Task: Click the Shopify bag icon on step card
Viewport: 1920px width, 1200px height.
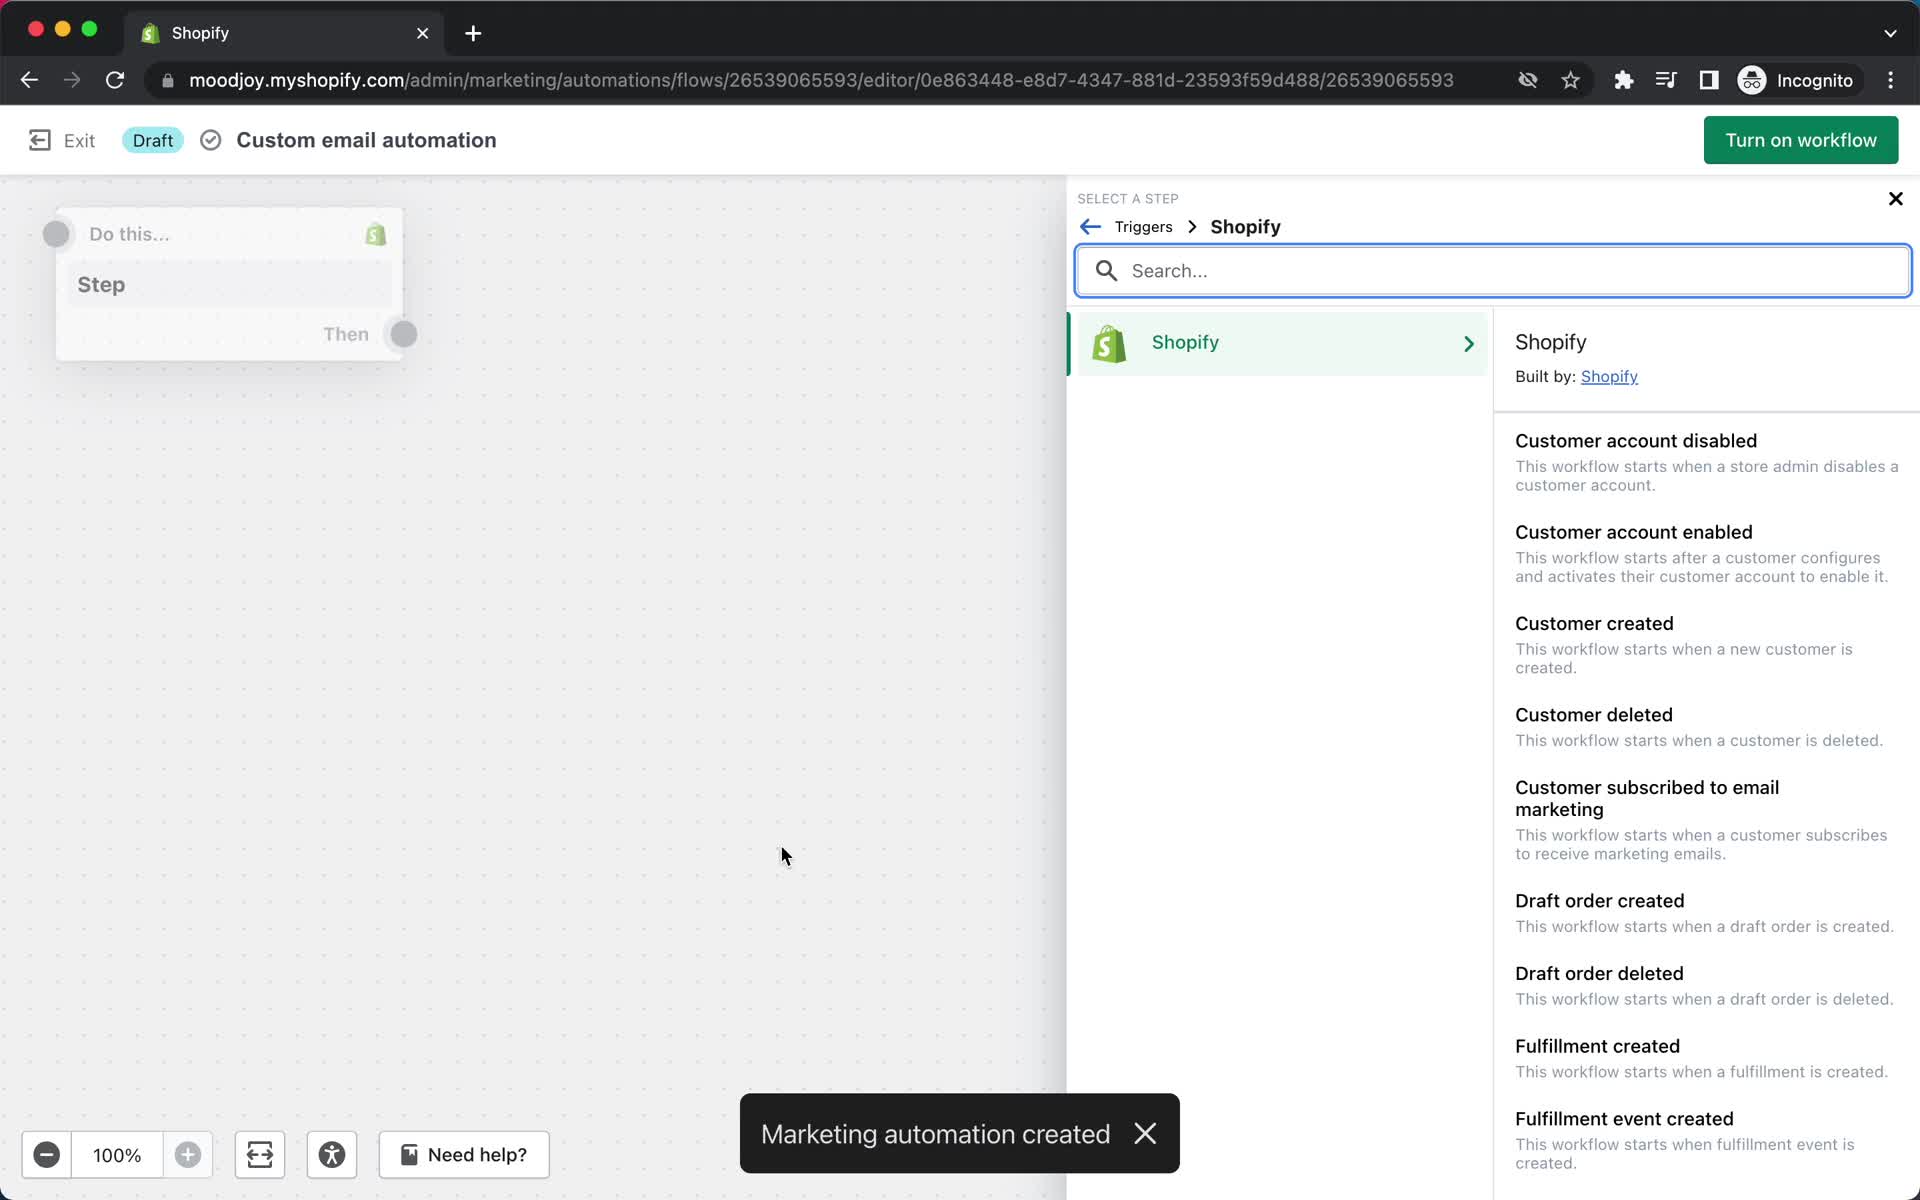Action: click(376, 234)
